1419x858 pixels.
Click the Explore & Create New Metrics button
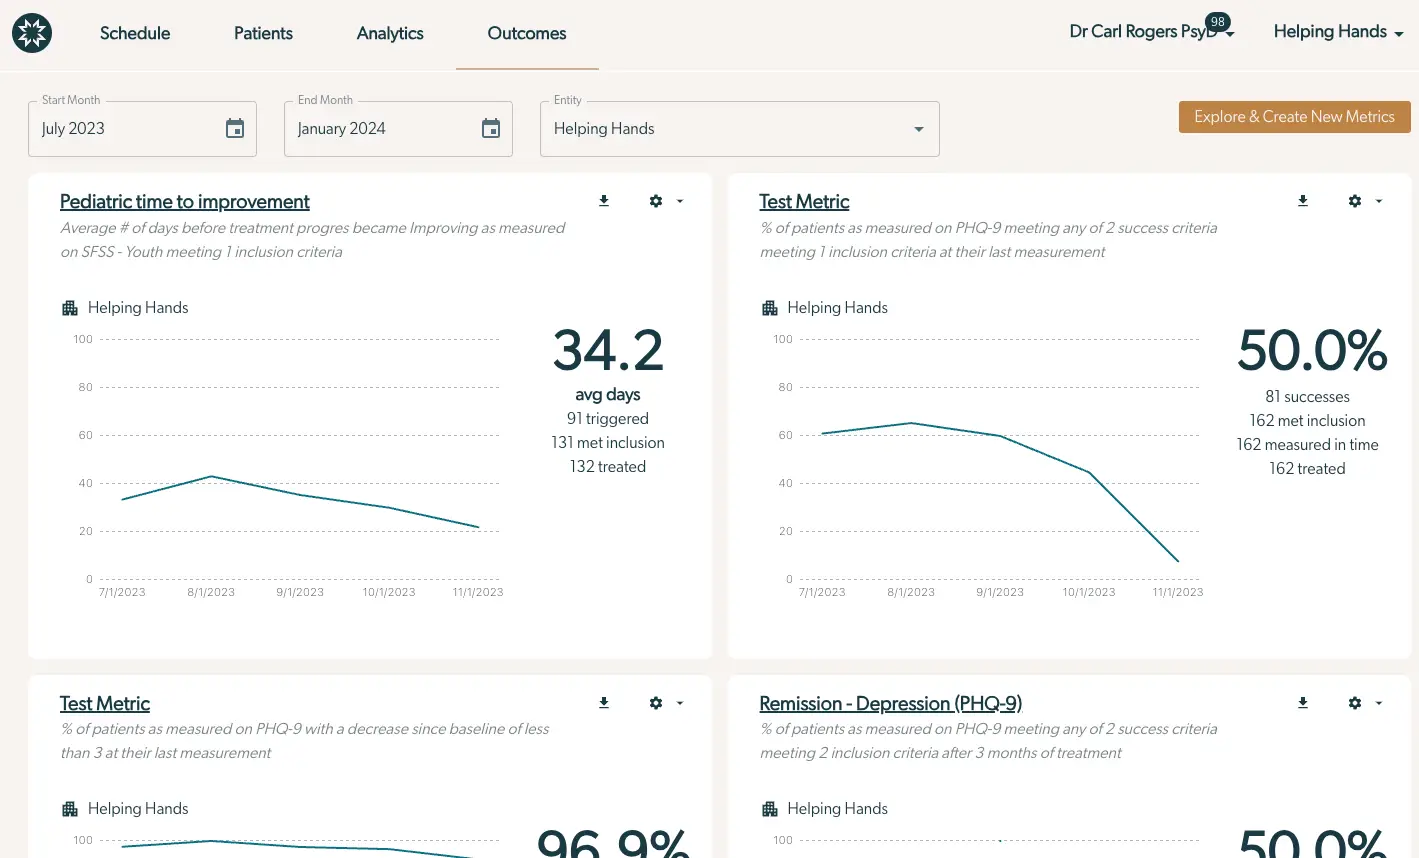1294,116
